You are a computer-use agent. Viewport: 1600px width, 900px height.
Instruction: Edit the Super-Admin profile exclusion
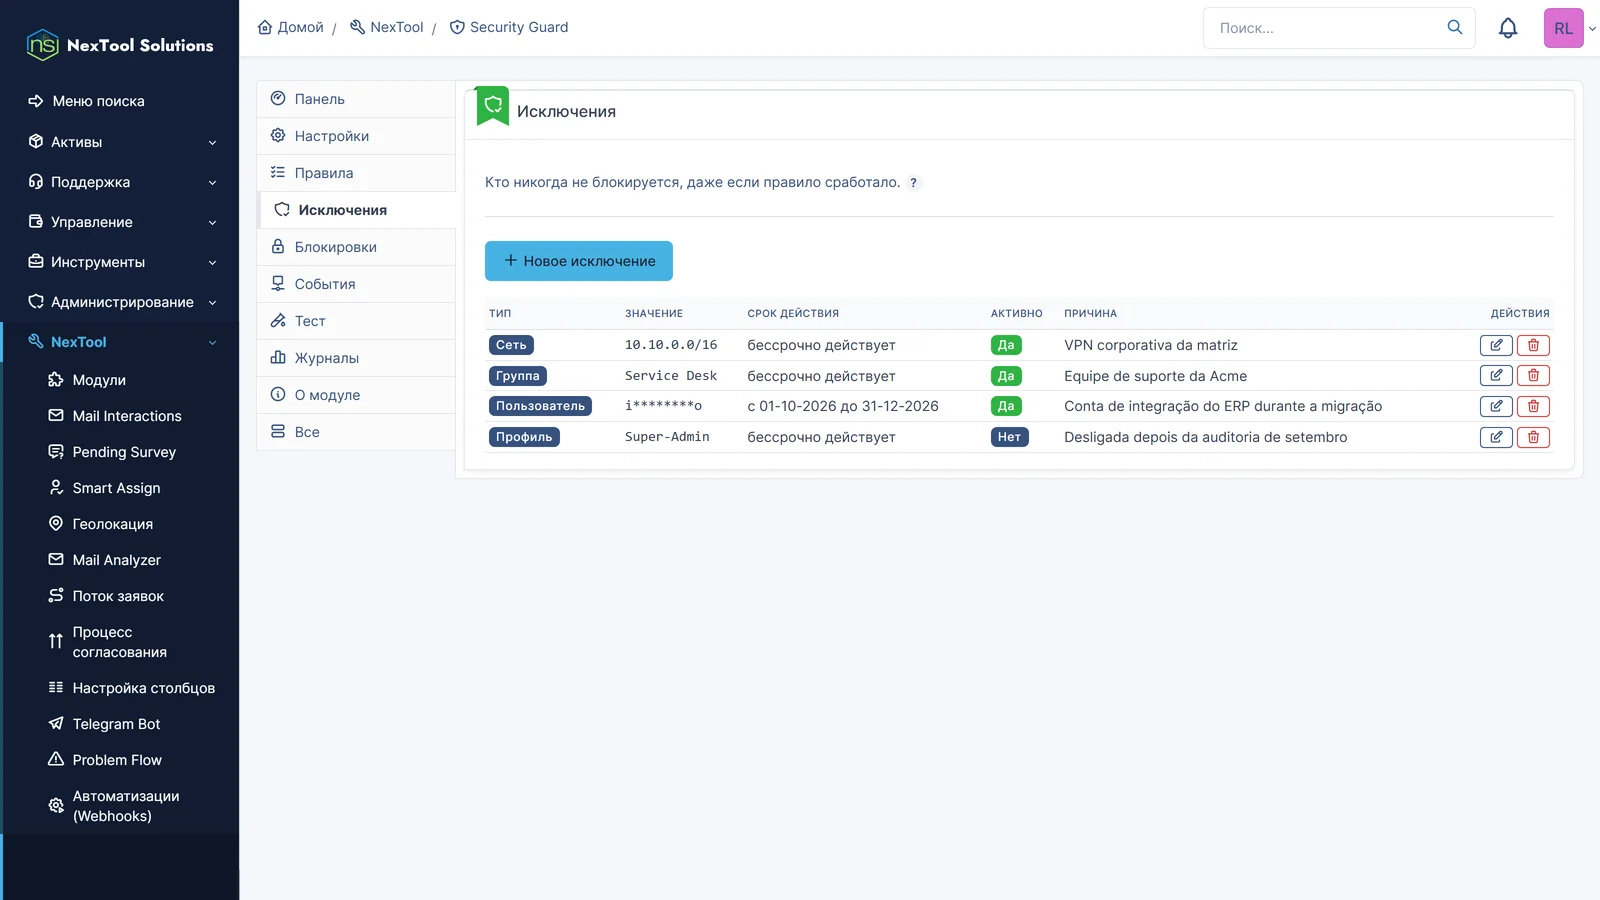click(1496, 437)
